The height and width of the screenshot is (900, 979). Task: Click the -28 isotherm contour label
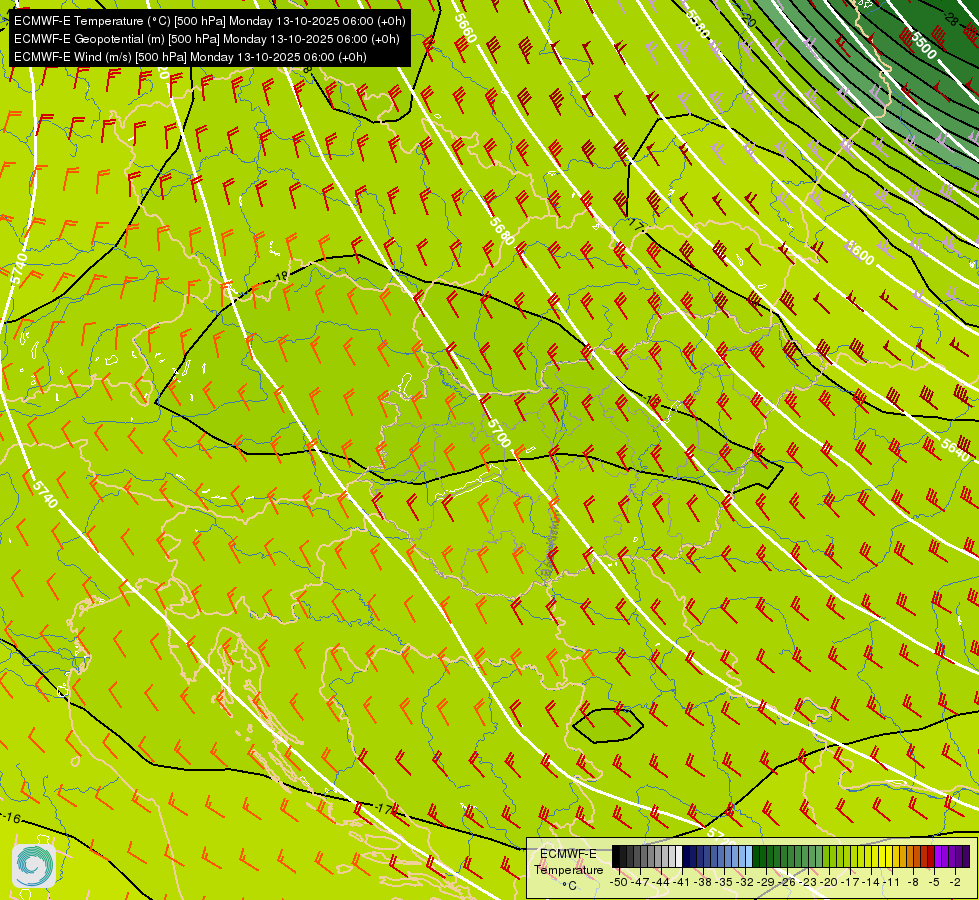(x=950, y=19)
